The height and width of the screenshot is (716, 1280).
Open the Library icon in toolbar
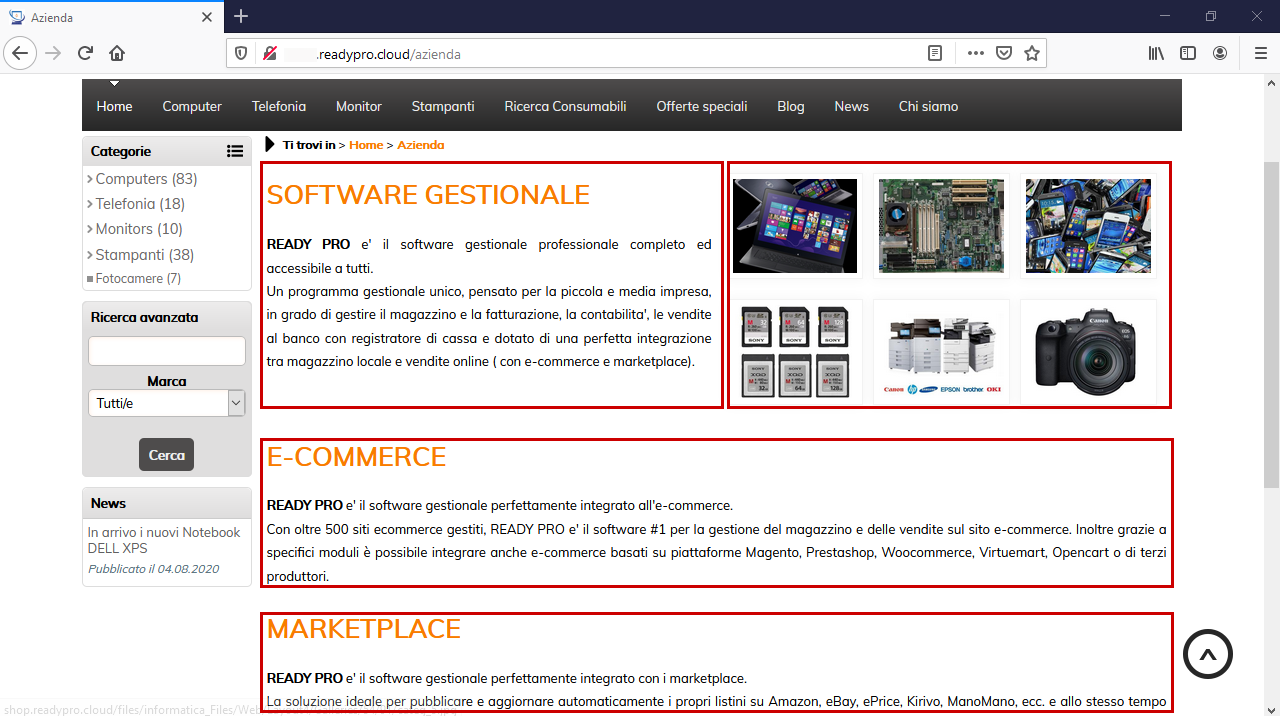pyautogui.click(x=1156, y=53)
